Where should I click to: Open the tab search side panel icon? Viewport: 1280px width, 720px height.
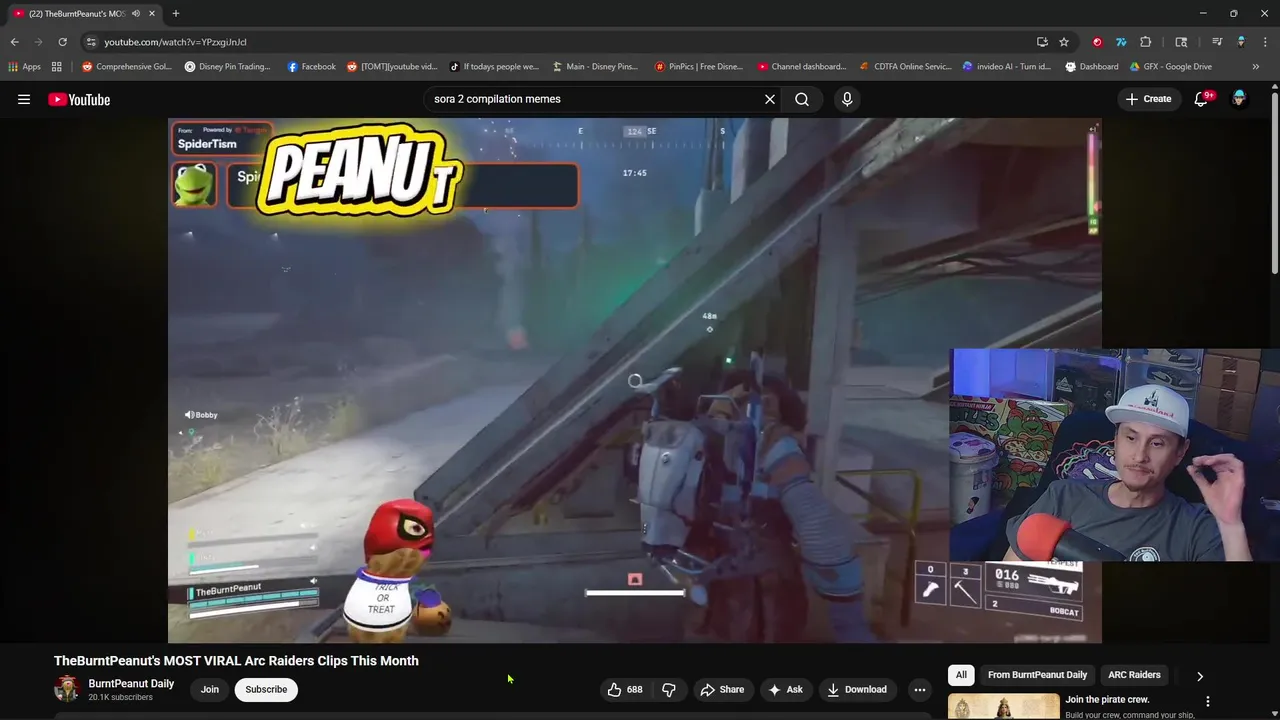point(1181,42)
